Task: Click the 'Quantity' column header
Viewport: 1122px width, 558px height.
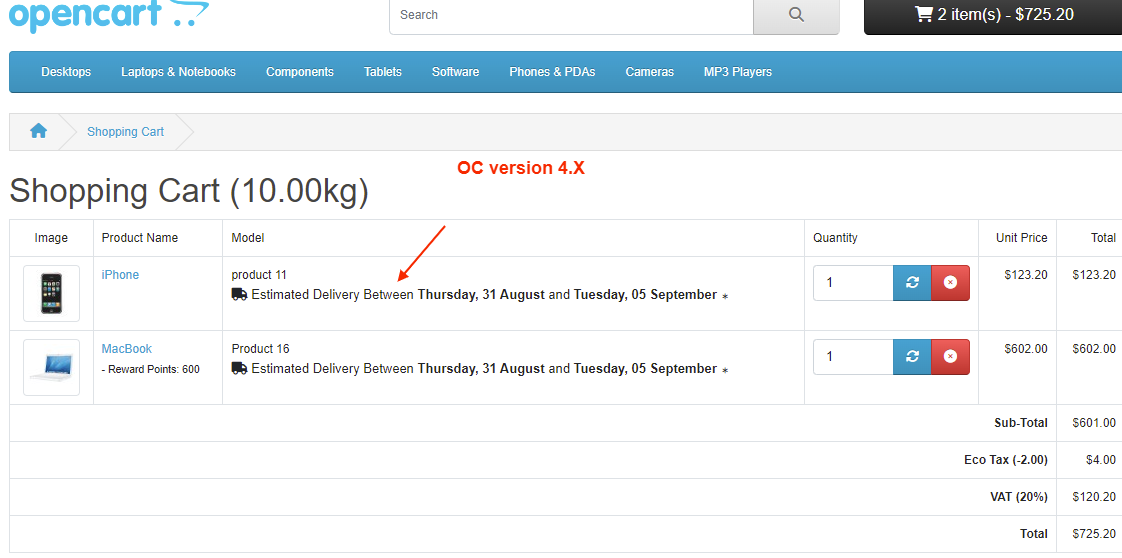Action: point(835,238)
